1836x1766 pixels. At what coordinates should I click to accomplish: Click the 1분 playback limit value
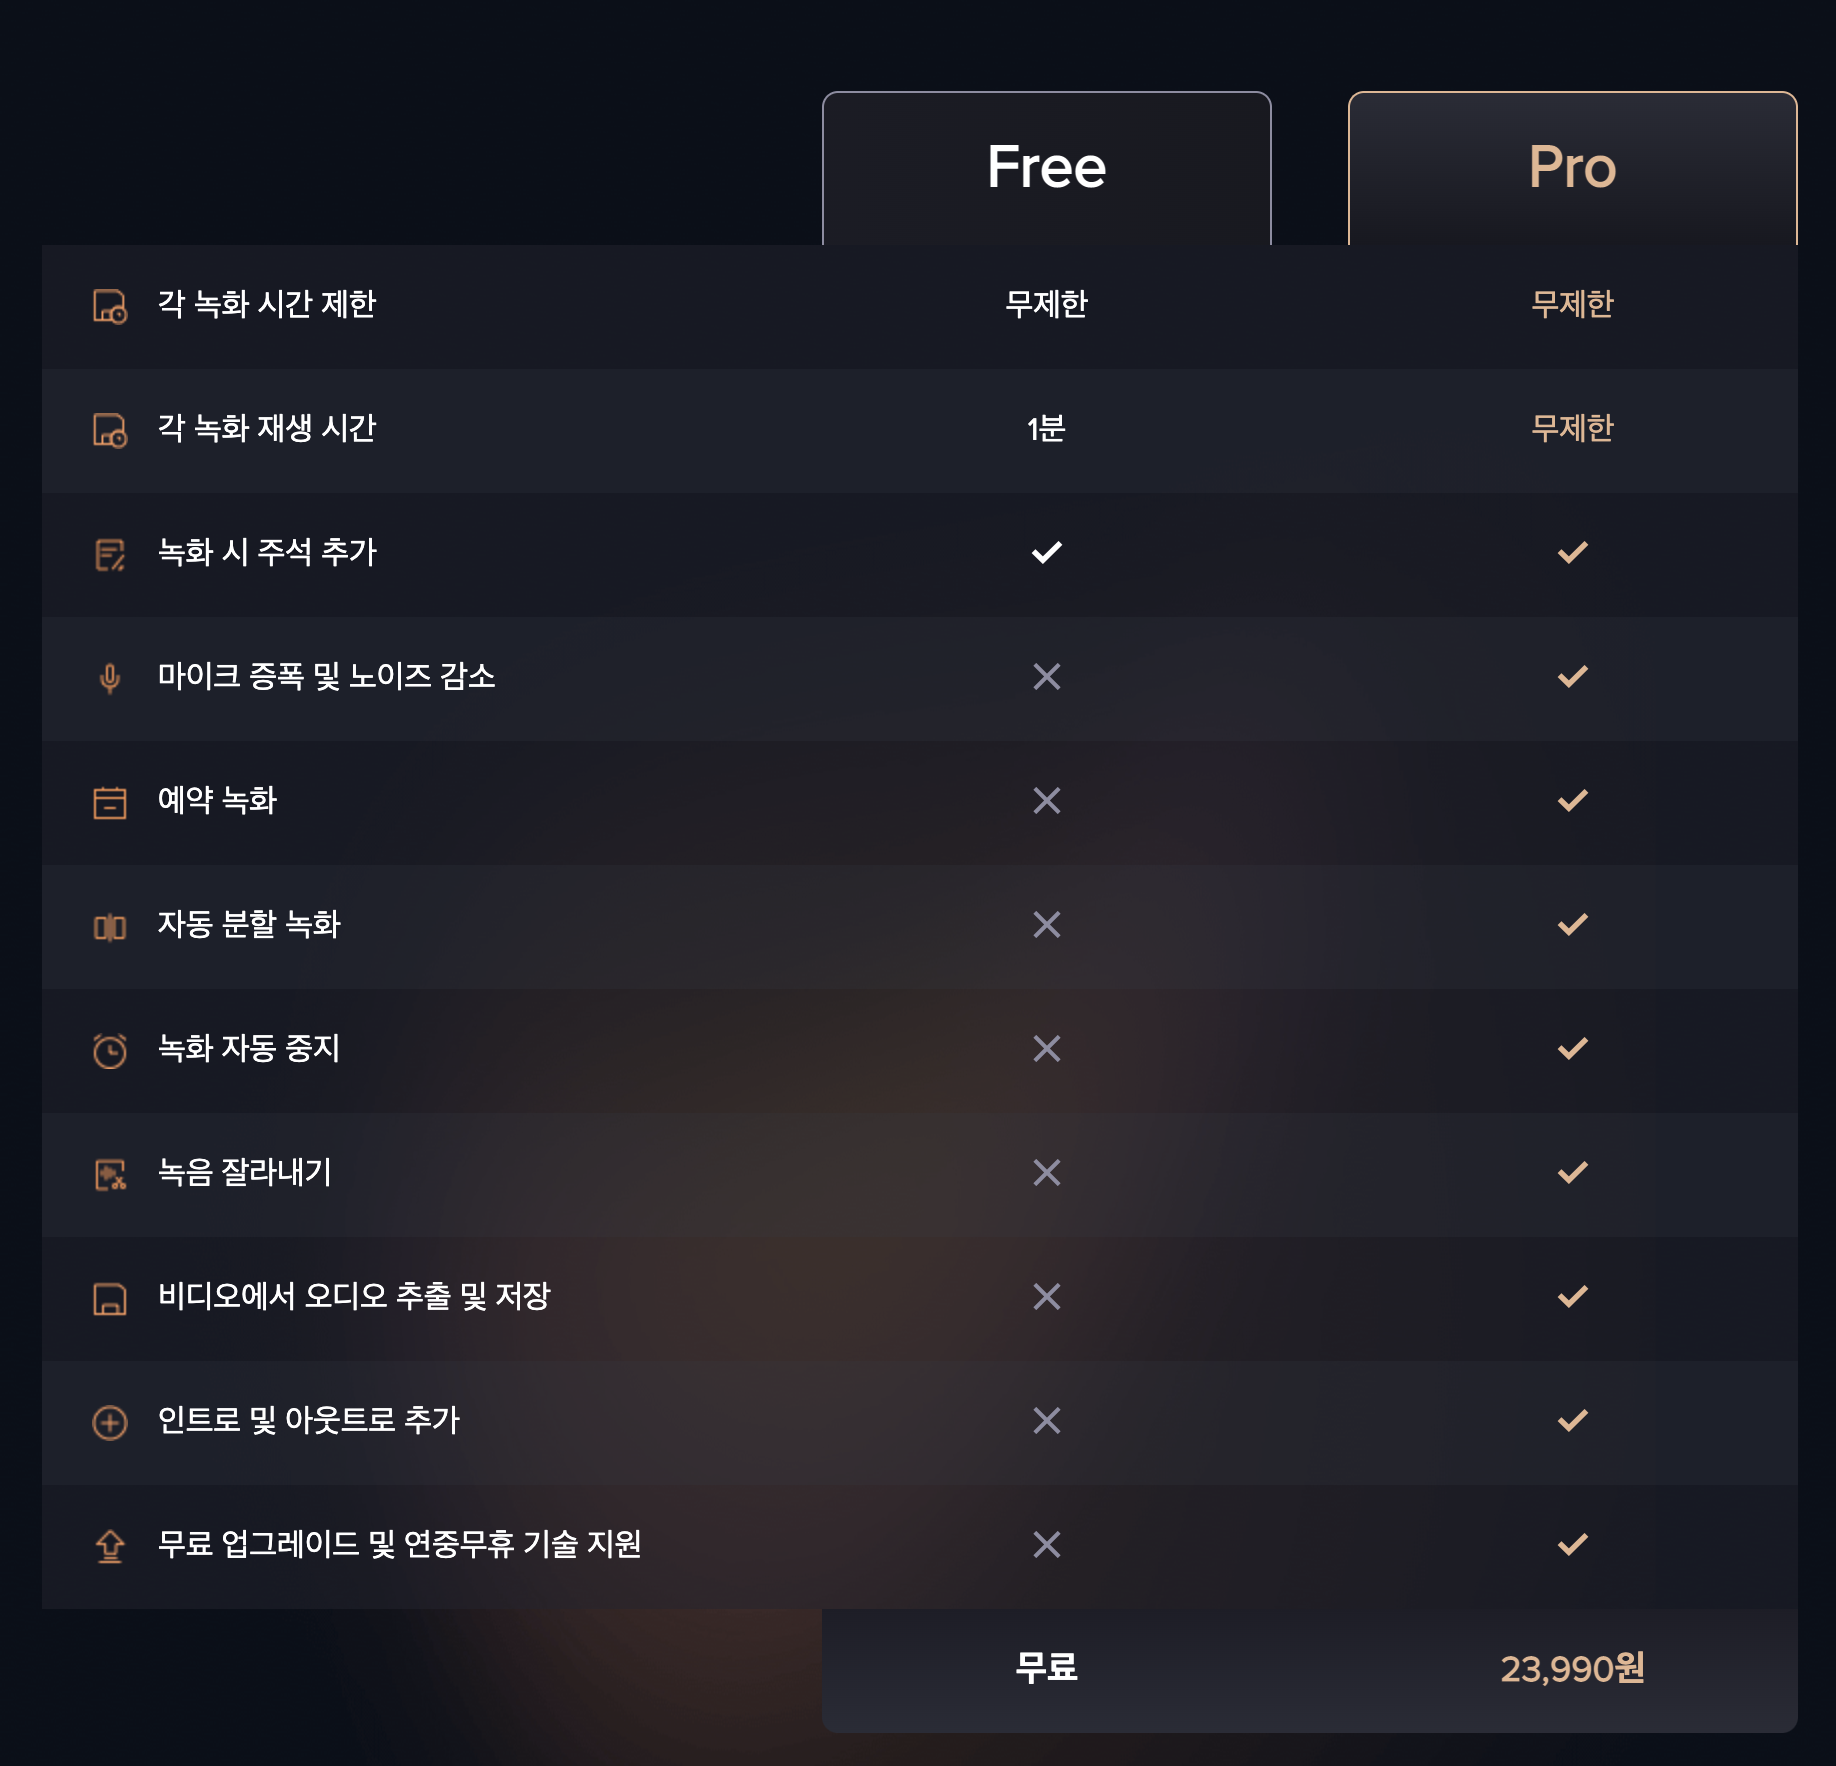pyautogui.click(x=1046, y=429)
